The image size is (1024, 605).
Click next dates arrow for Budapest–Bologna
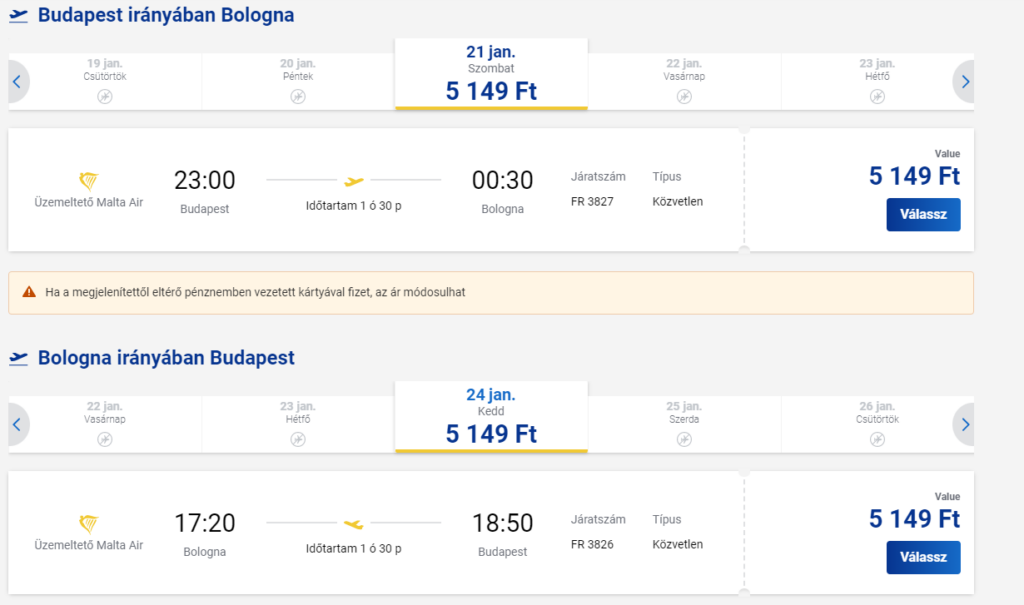click(964, 82)
